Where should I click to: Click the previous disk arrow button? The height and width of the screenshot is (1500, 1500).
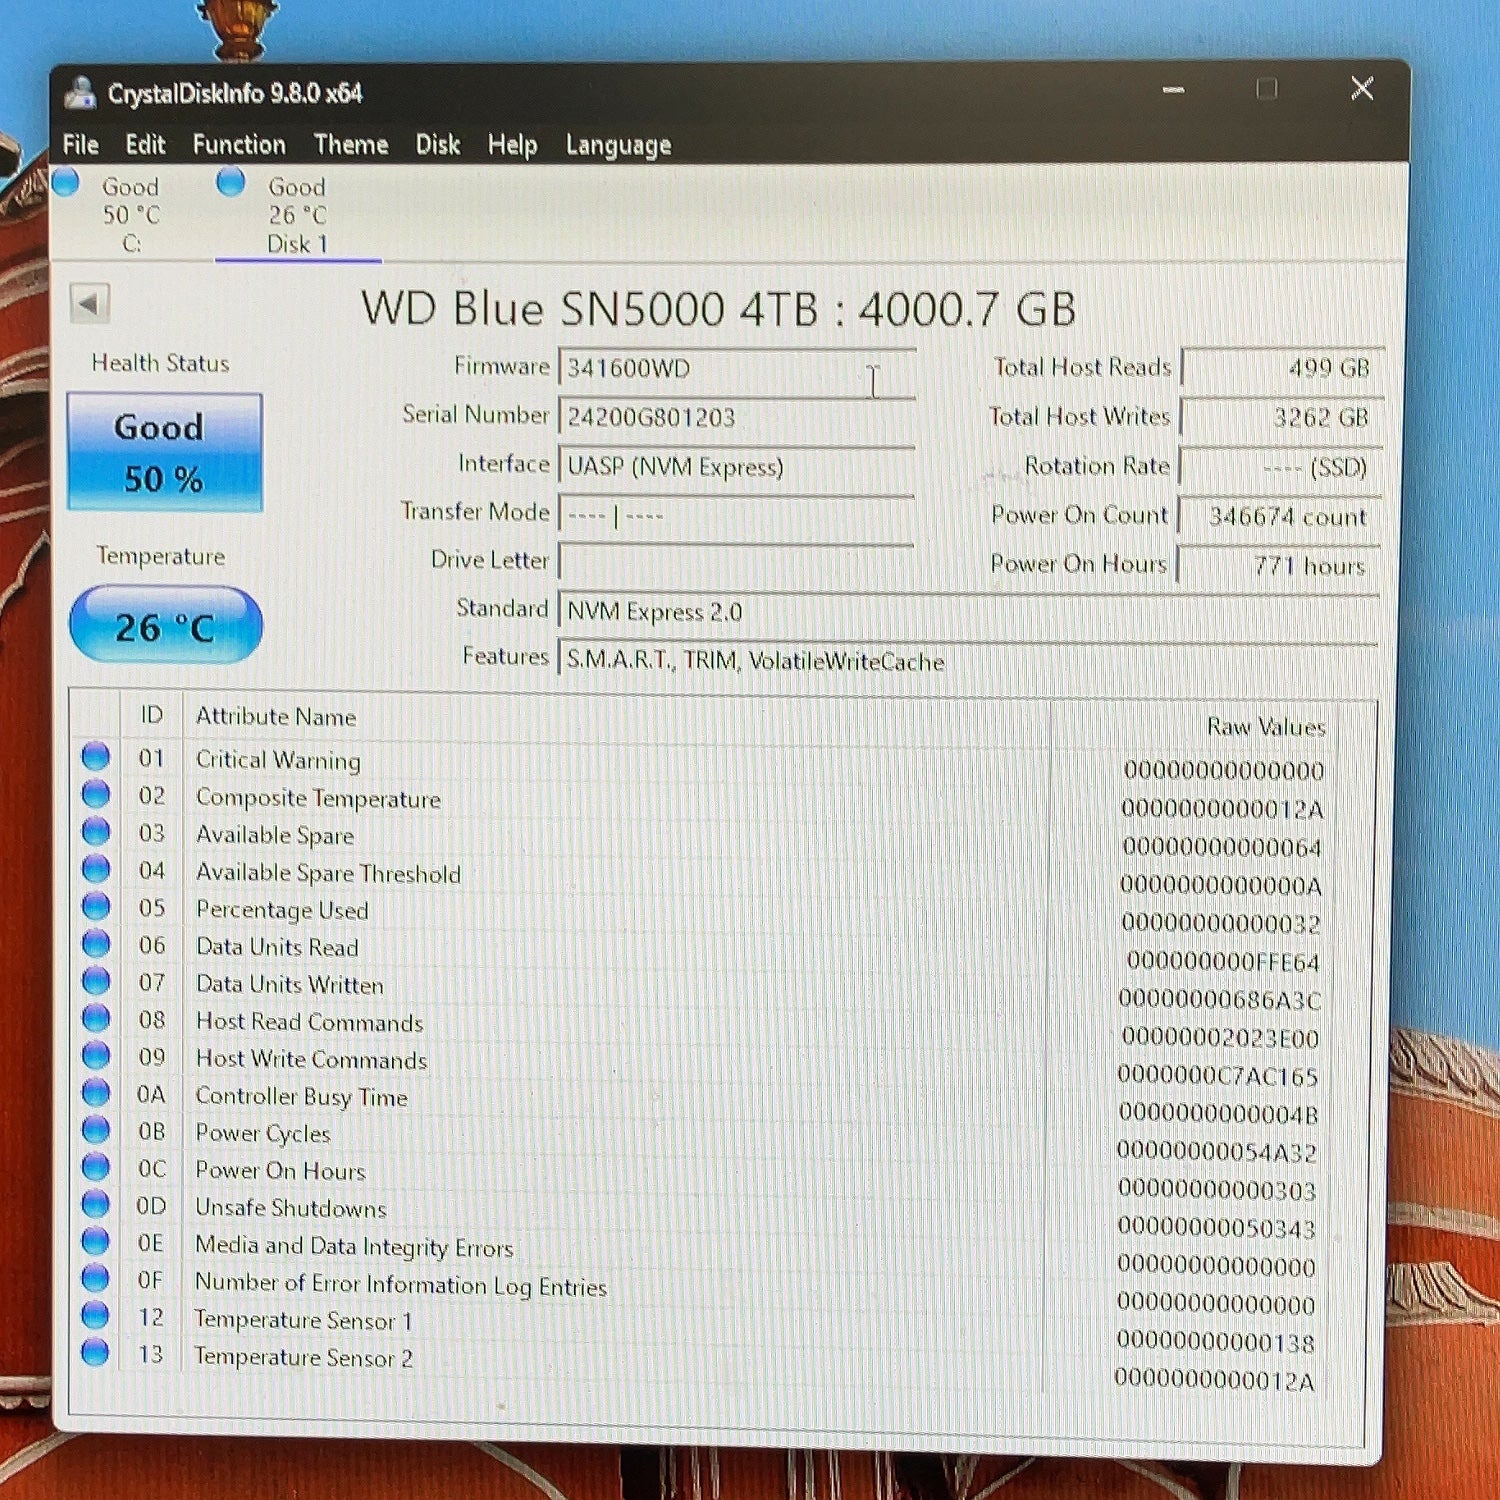click(x=89, y=303)
